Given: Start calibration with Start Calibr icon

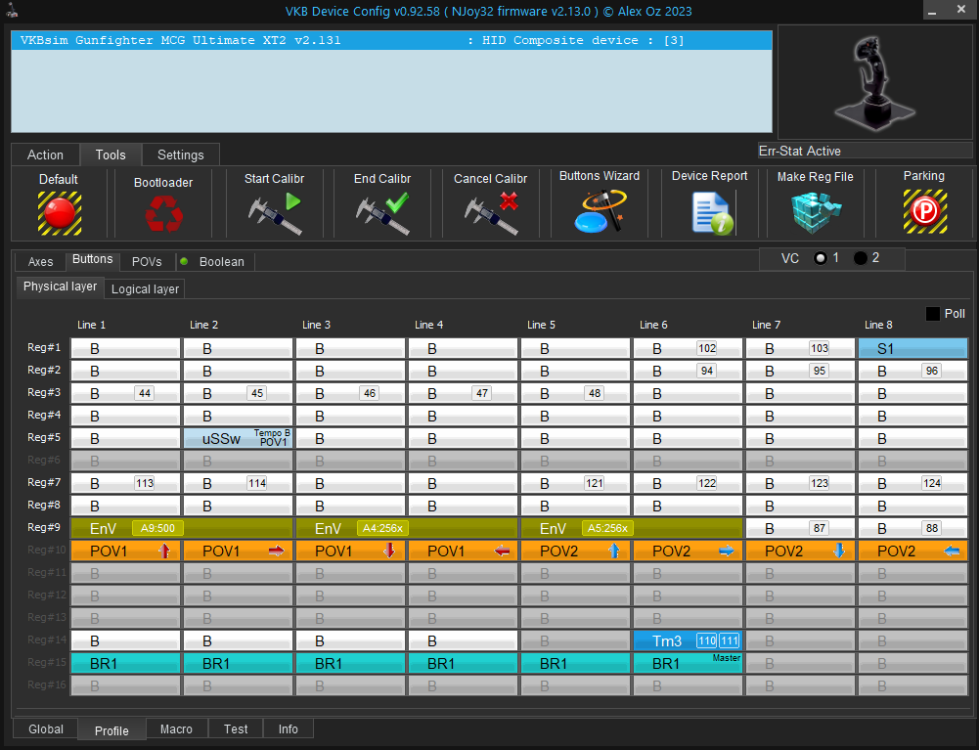Looking at the screenshot, I should pyautogui.click(x=274, y=213).
